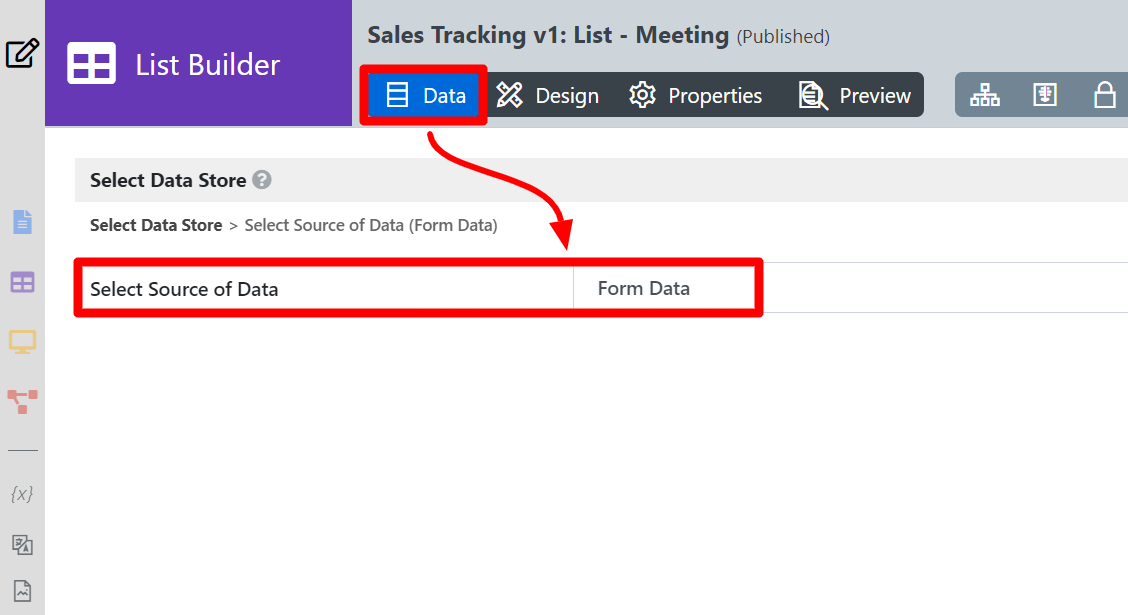The width and height of the screenshot is (1128, 615).
Task: Open the Preview tab
Action: click(x=855, y=95)
